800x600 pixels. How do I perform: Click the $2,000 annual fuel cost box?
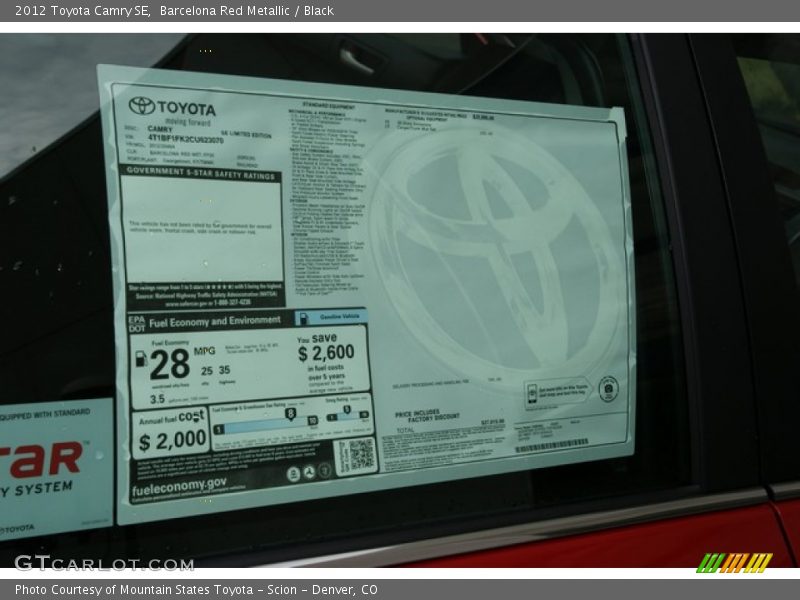pos(171,435)
